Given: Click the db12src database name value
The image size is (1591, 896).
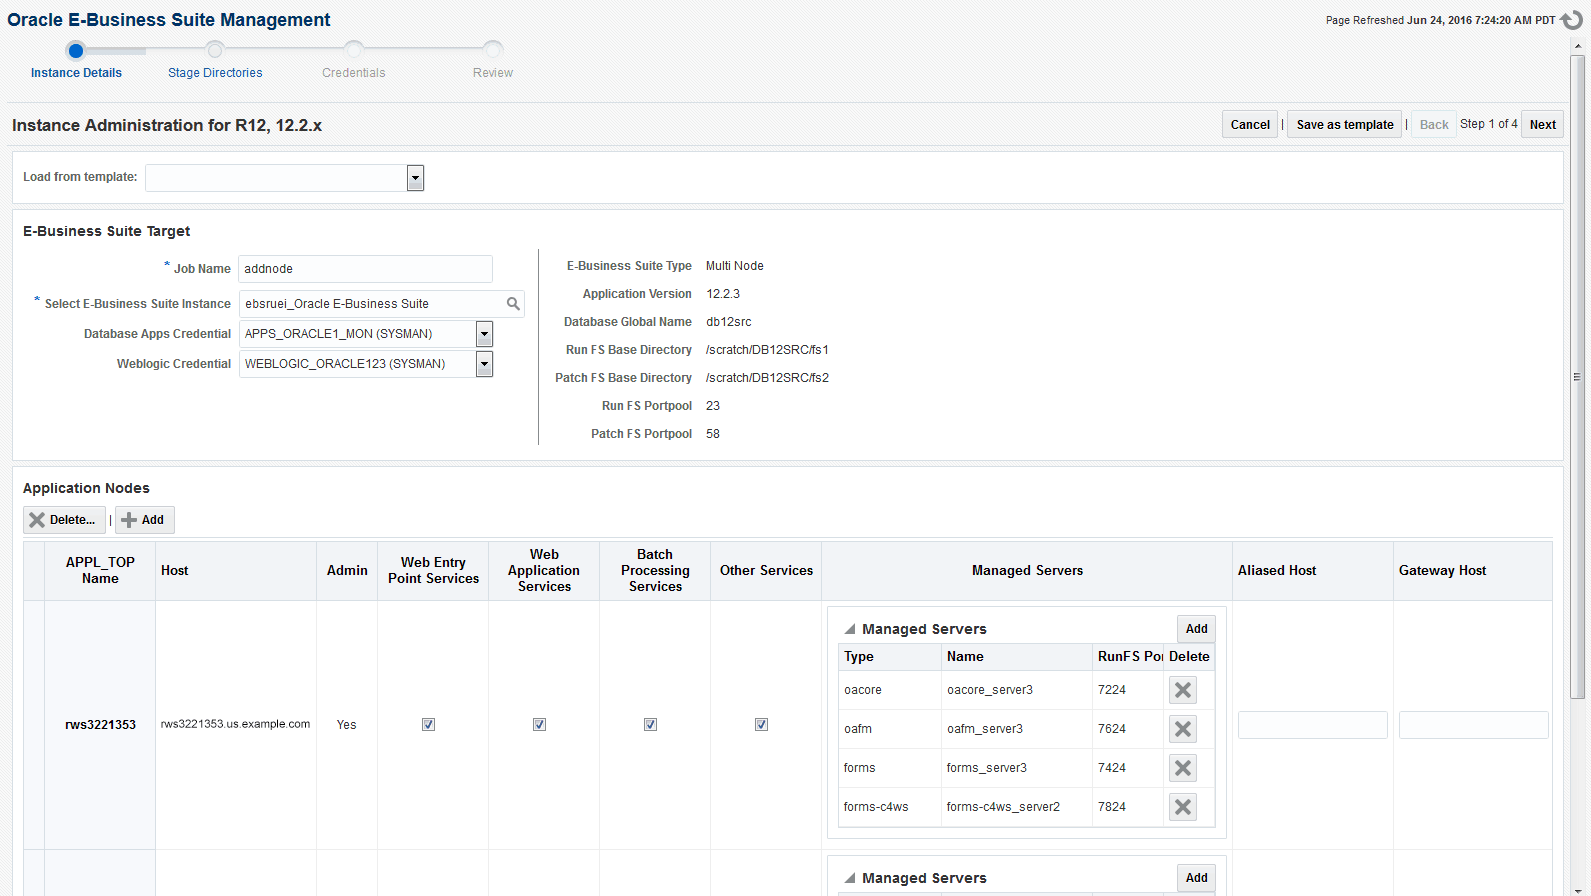Looking at the screenshot, I should pos(729,322).
